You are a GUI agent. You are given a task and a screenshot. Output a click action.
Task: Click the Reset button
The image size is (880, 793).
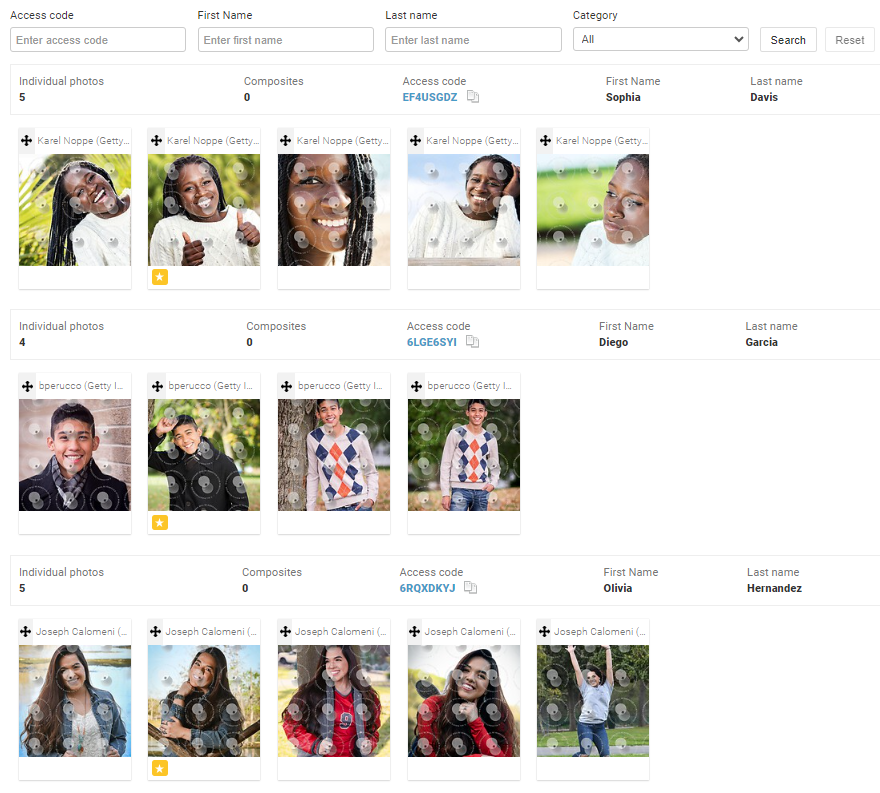click(x=849, y=40)
